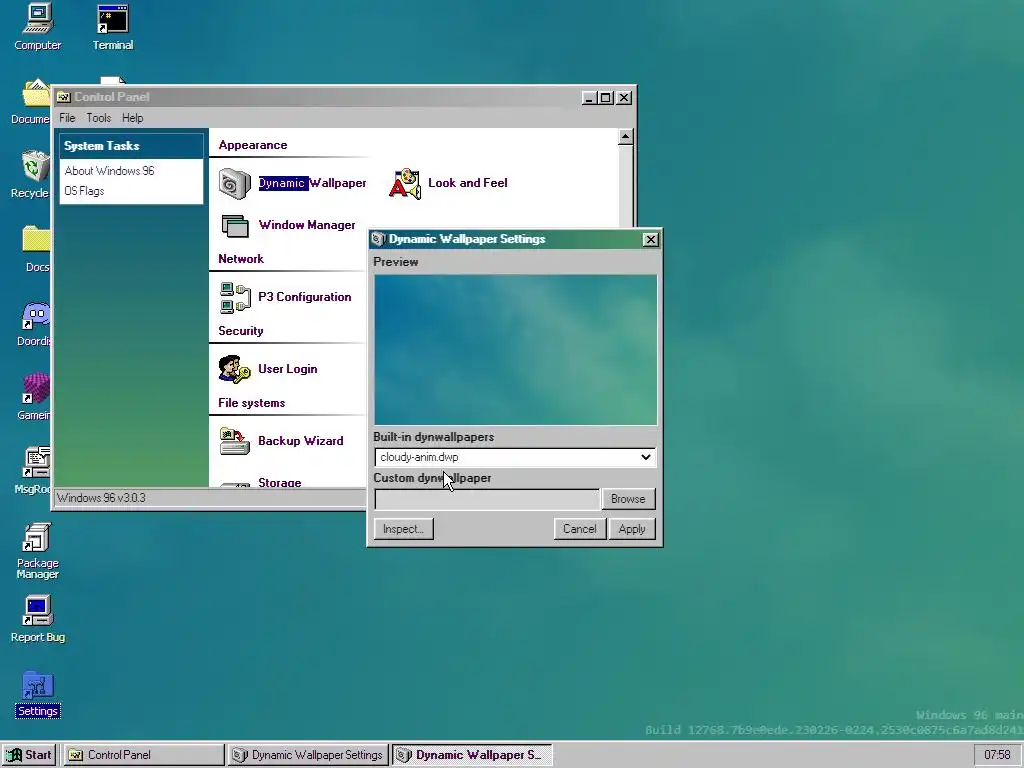1024x768 pixels.
Task: Open the Computer desktop icon
Action: [37, 27]
